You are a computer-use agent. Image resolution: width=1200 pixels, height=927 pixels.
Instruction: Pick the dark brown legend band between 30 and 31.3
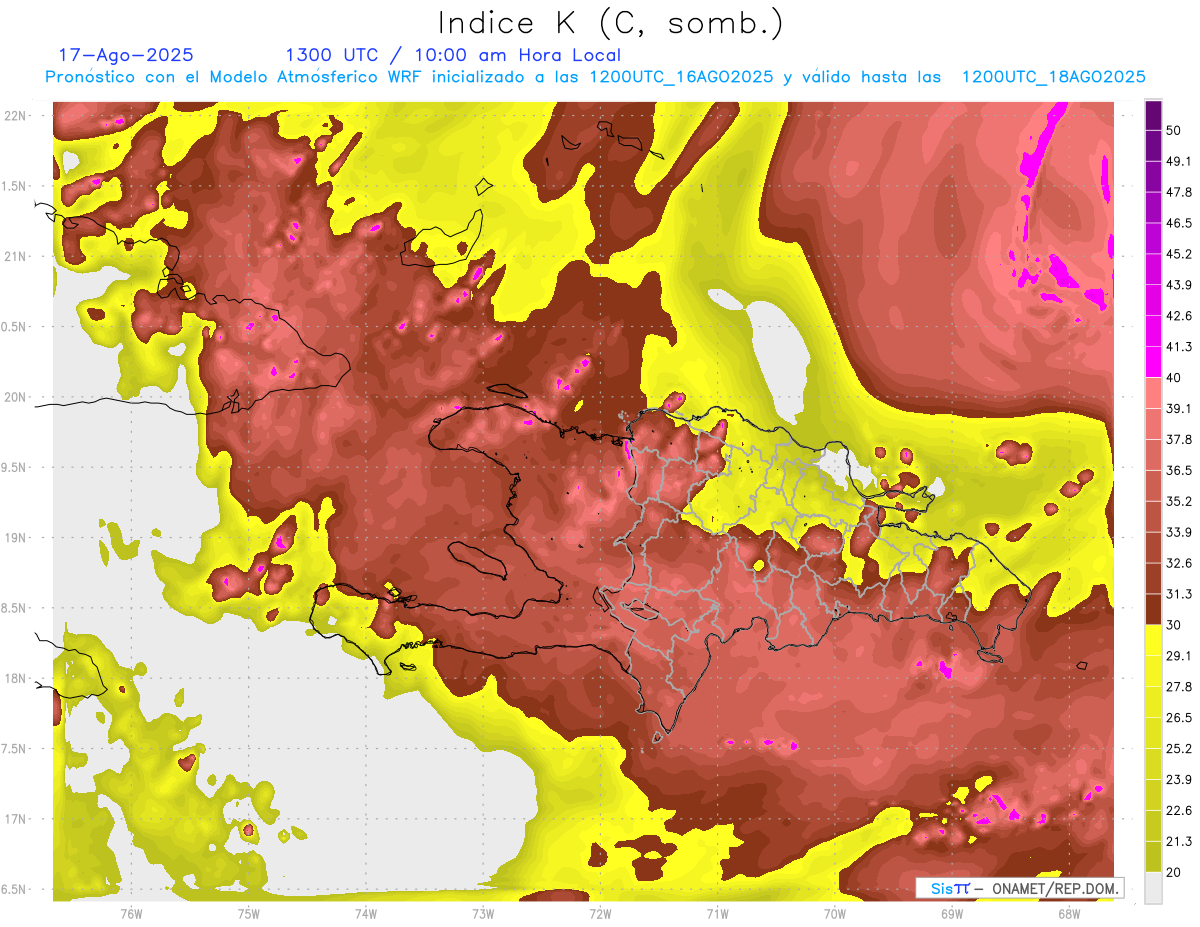pos(1153,610)
